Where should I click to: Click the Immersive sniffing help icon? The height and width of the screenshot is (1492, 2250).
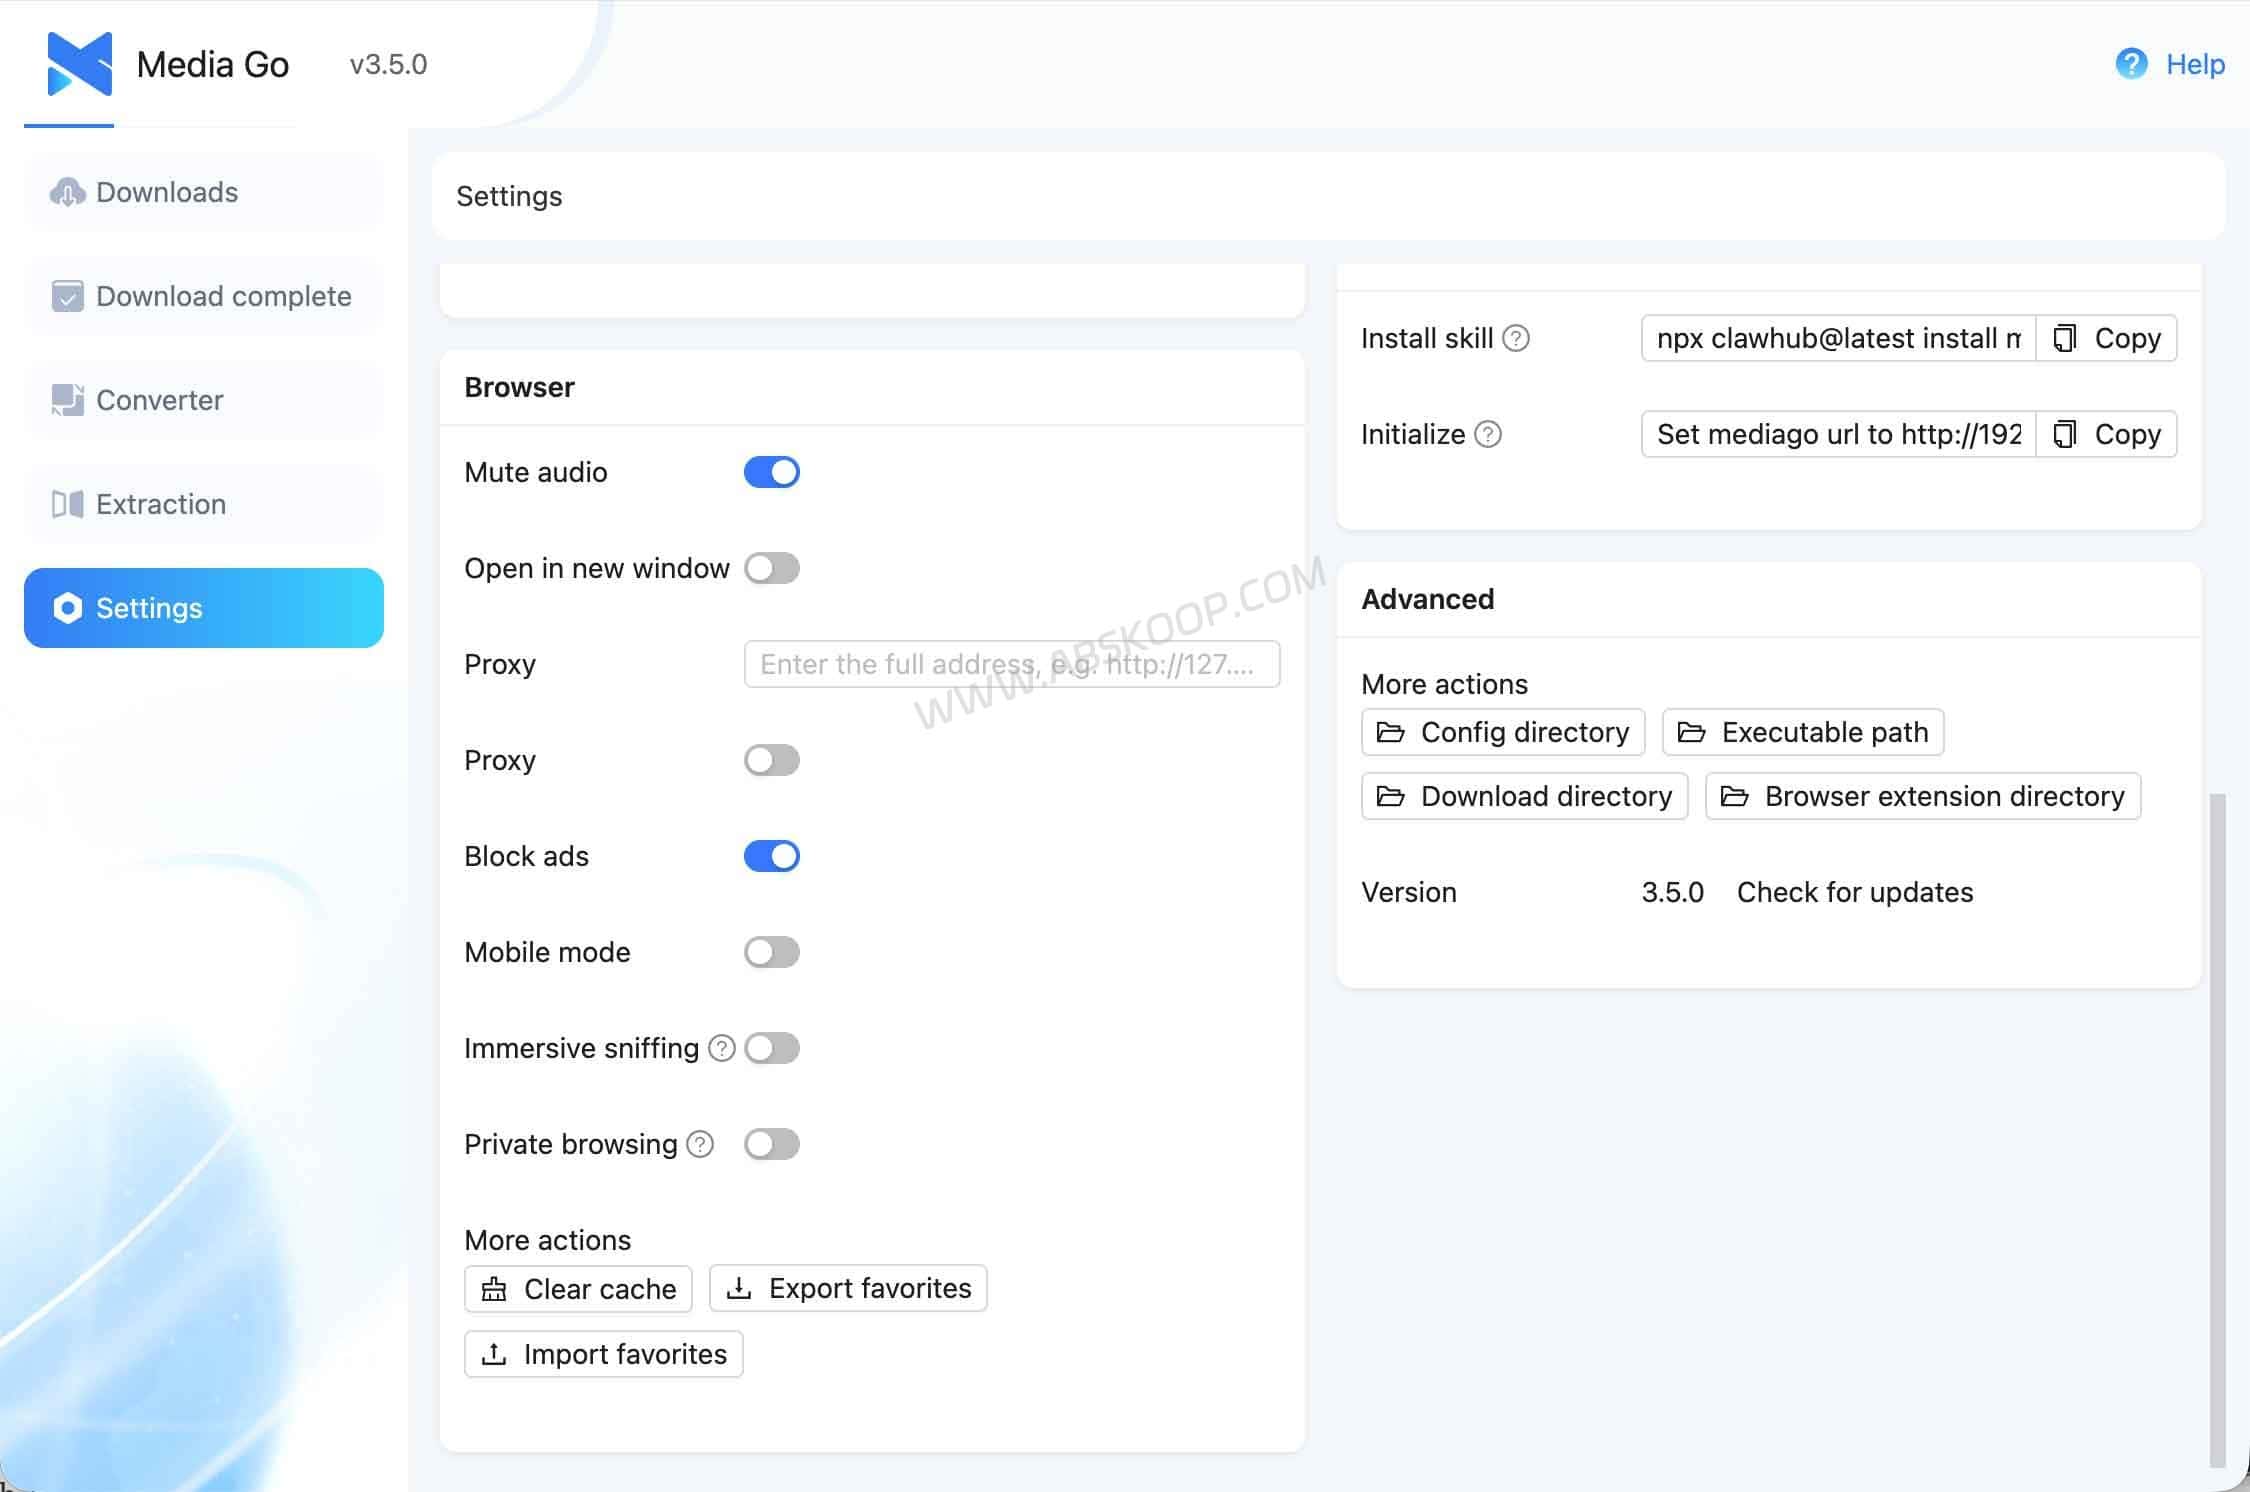tap(722, 1048)
